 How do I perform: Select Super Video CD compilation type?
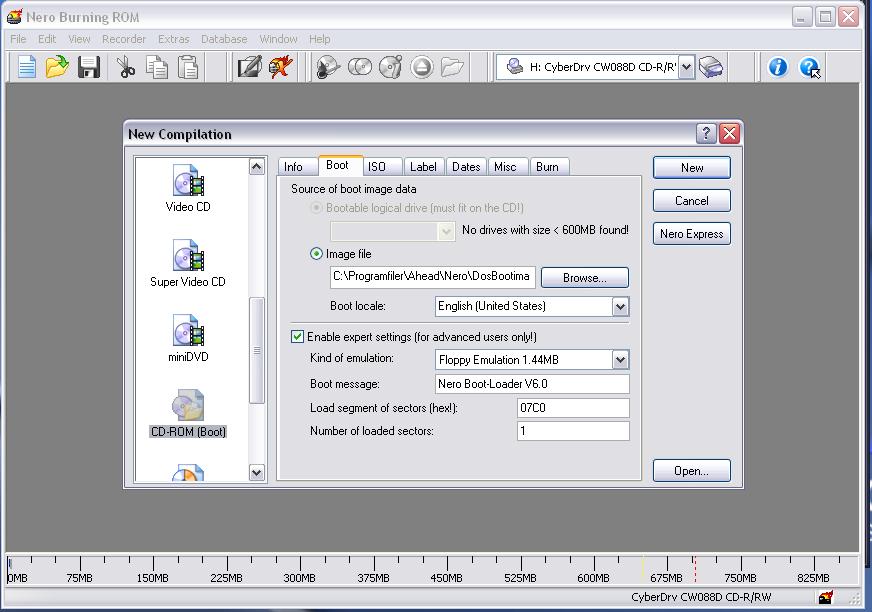click(x=188, y=263)
